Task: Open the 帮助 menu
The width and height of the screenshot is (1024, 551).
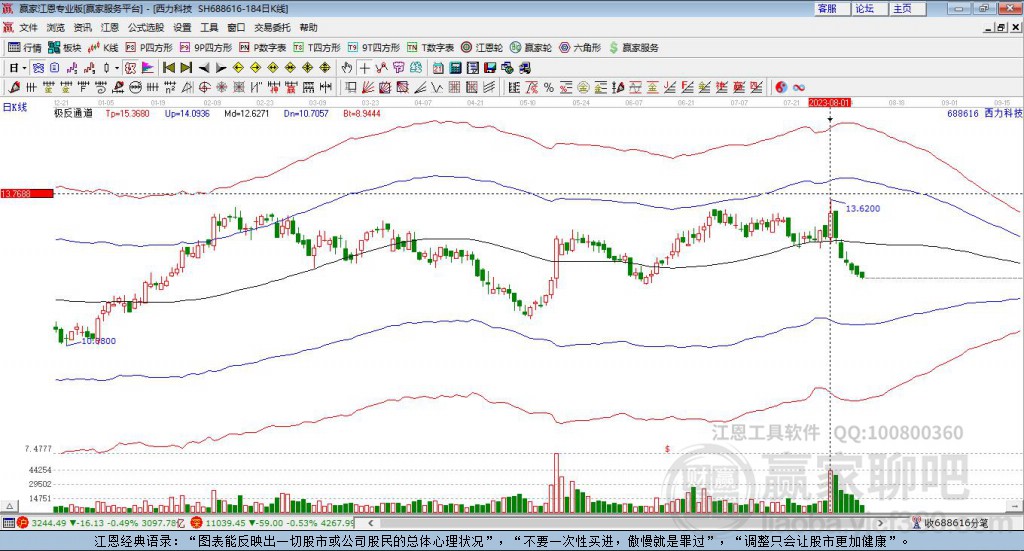Action: coord(308,27)
